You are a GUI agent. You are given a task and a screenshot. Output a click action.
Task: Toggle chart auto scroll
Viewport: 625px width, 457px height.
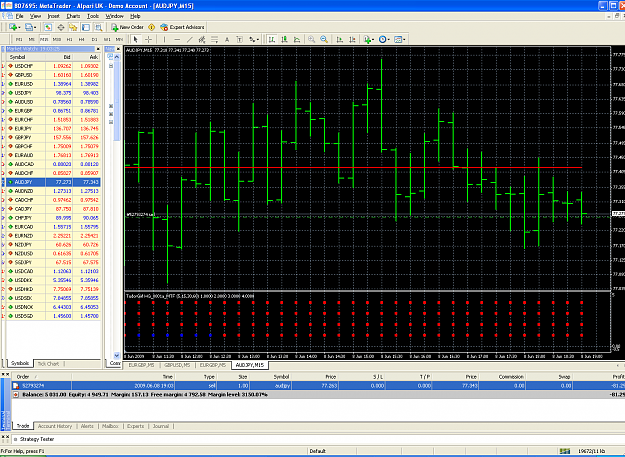(x=340, y=39)
